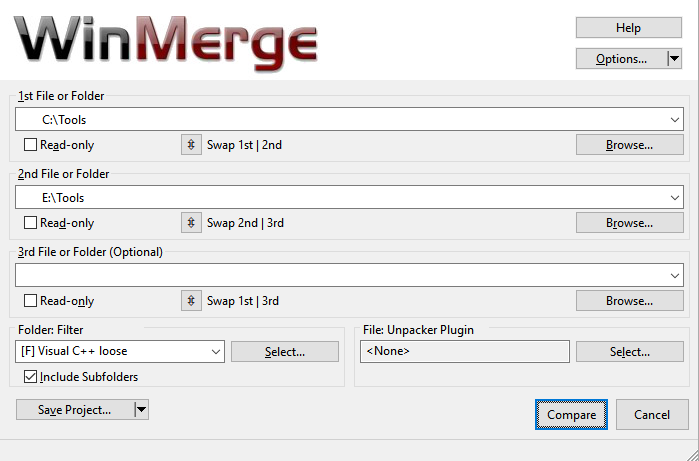
Task: Click the WinMerge logo banner
Action: point(167,40)
